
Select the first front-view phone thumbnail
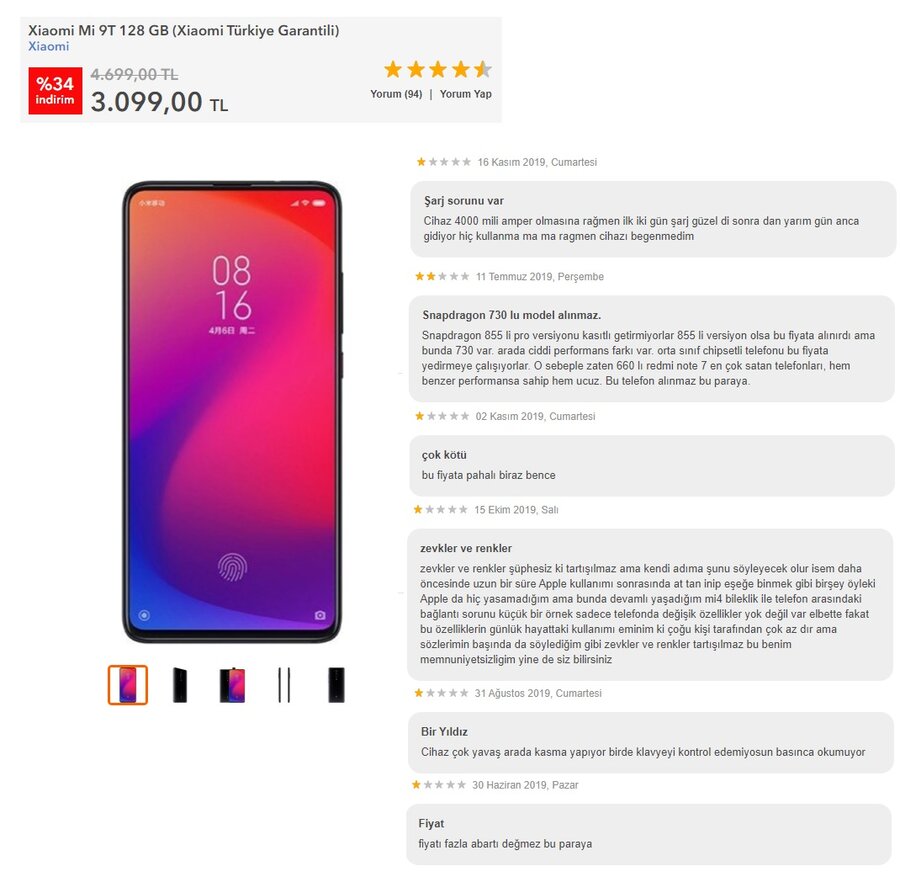[128, 685]
